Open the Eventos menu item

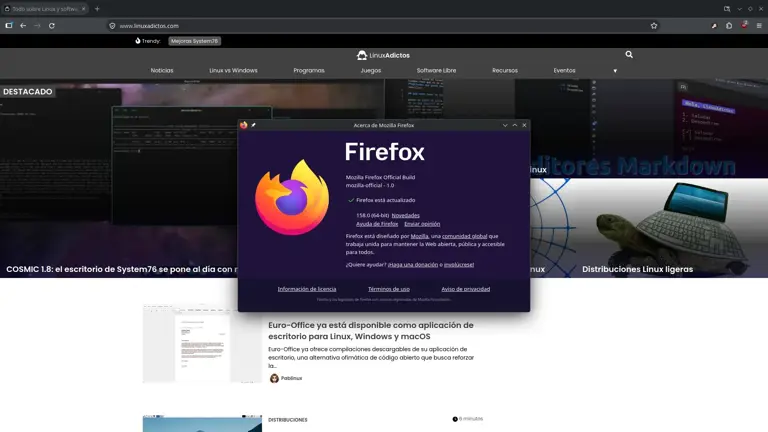(564, 71)
